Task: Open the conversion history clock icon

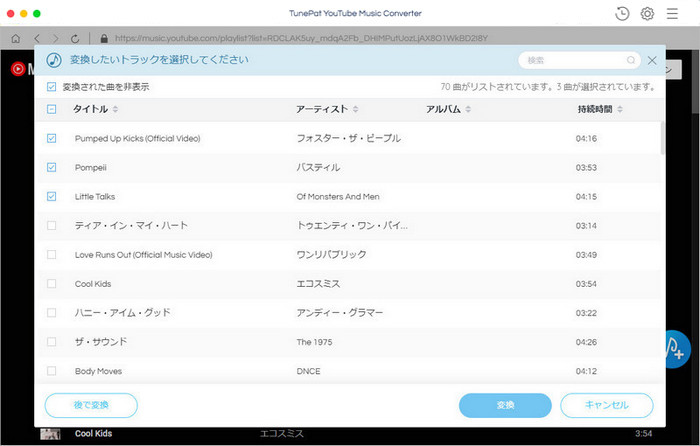Action: [x=622, y=14]
